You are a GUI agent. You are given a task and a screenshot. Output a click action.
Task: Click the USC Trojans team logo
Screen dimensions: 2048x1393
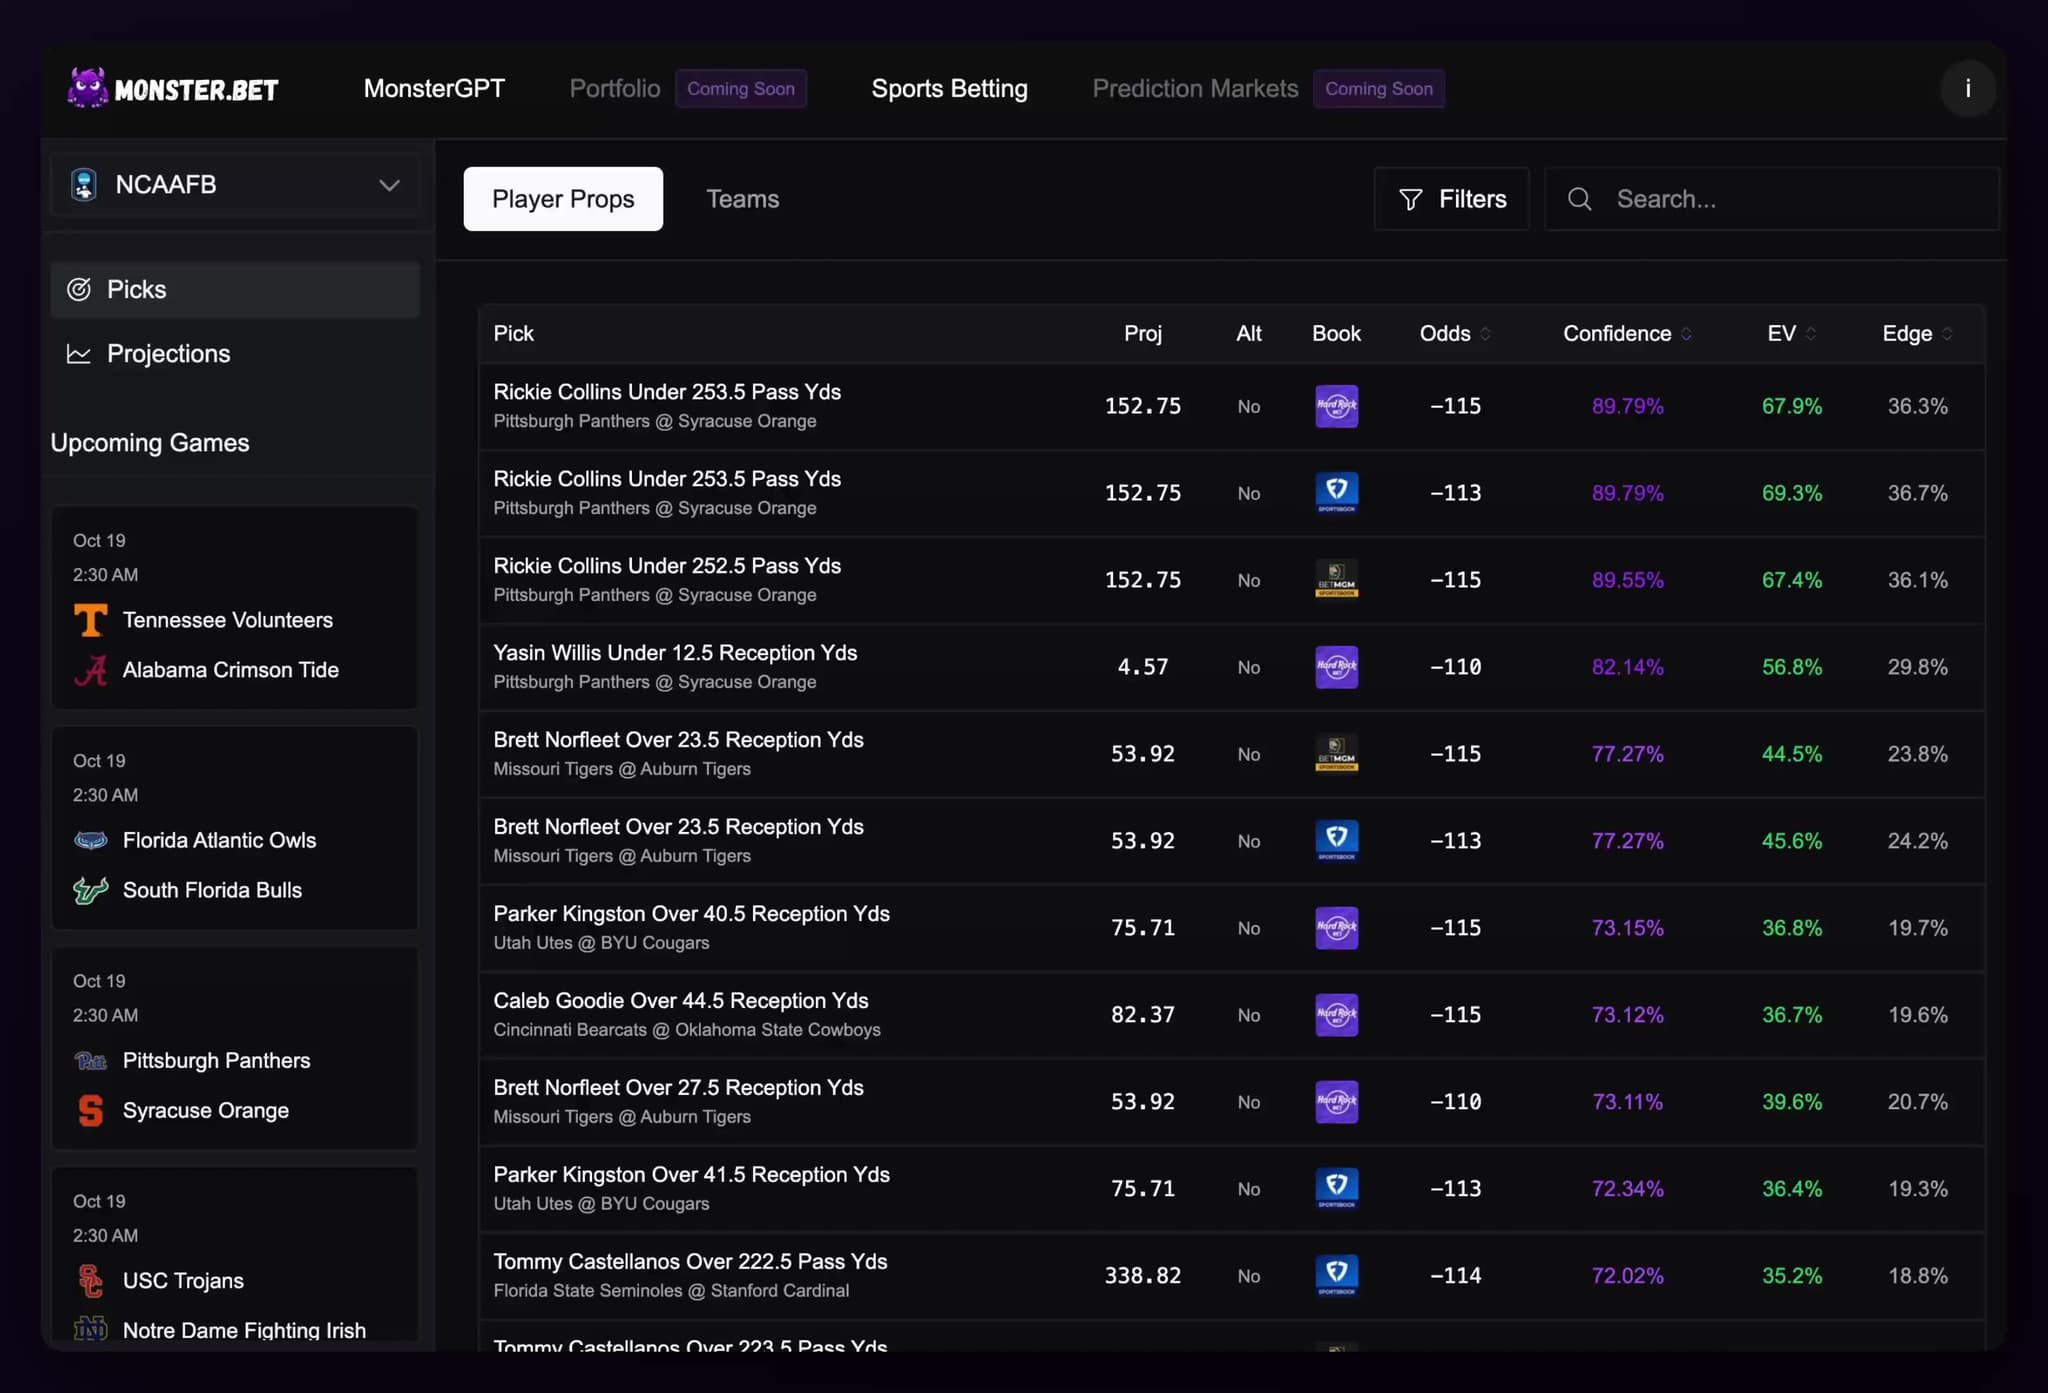(91, 1280)
